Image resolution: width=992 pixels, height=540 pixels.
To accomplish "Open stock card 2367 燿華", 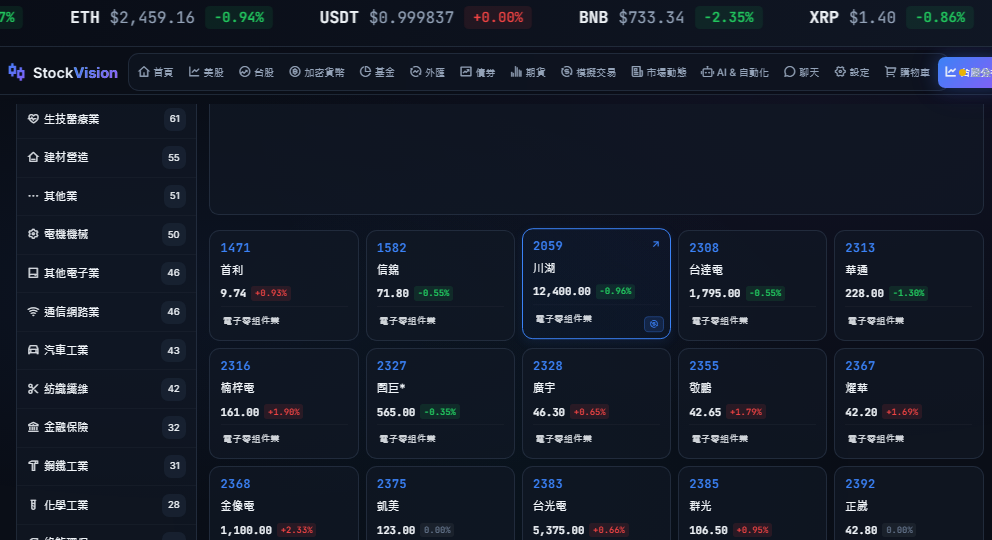I will pyautogui.click(x=908, y=403).
